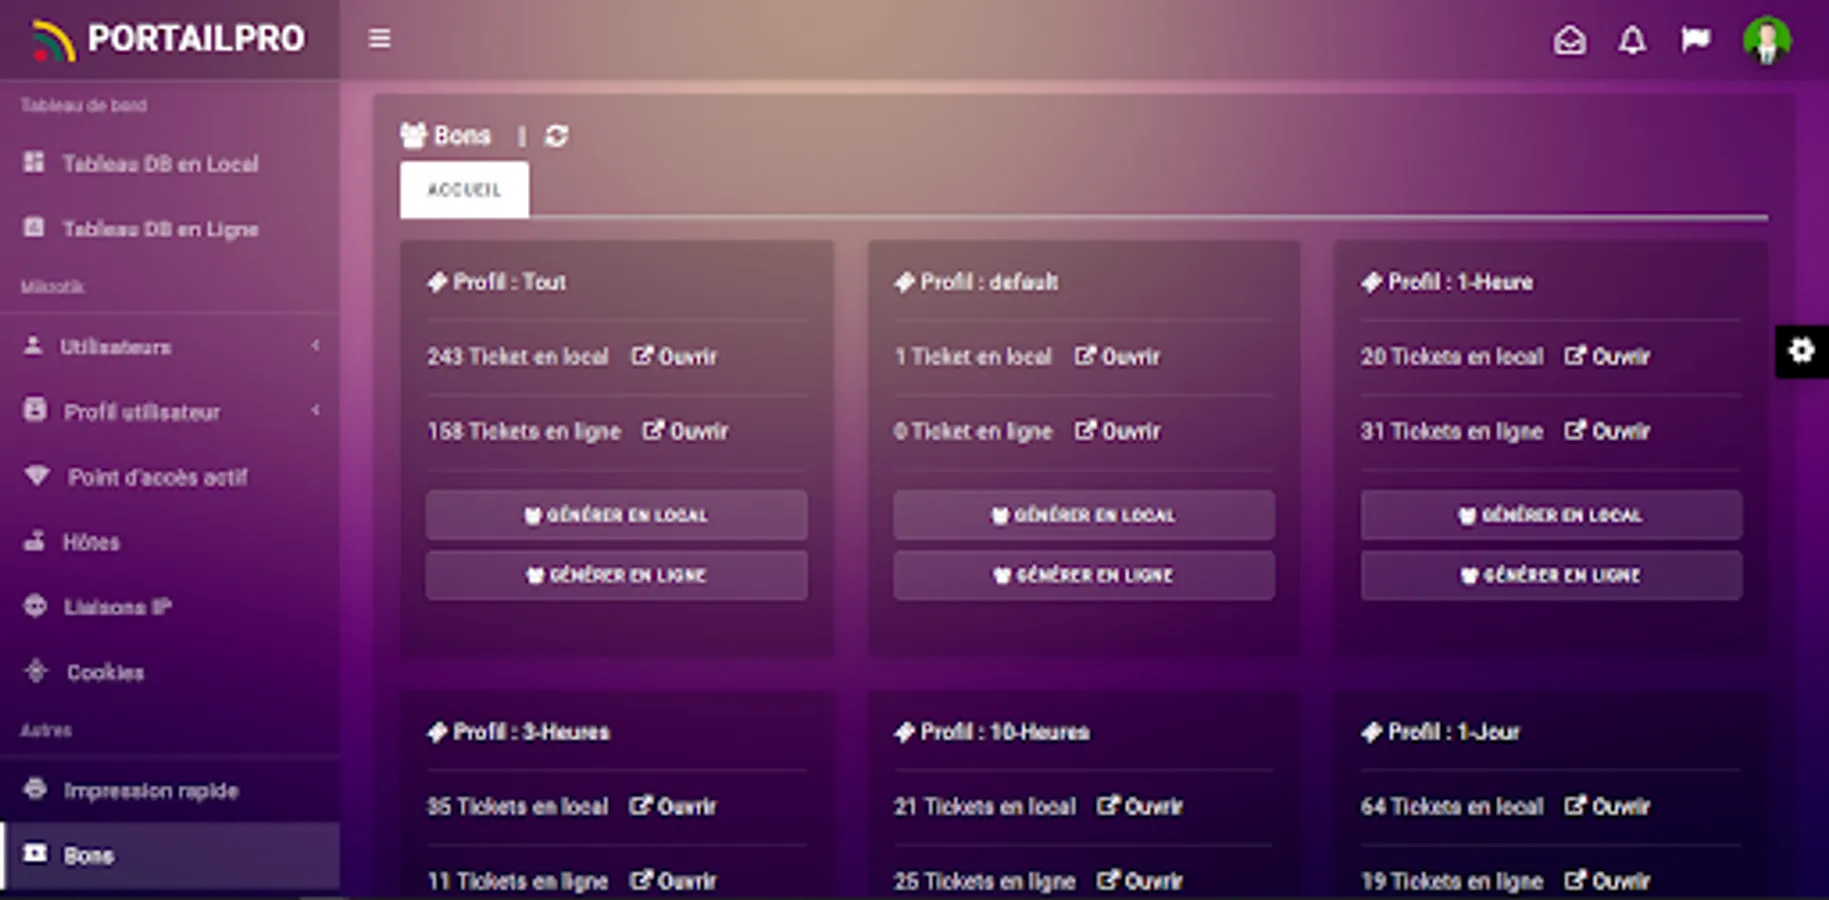
Task: Open the 25 online tickets of Profil 10-Heures
Action: point(1141,881)
